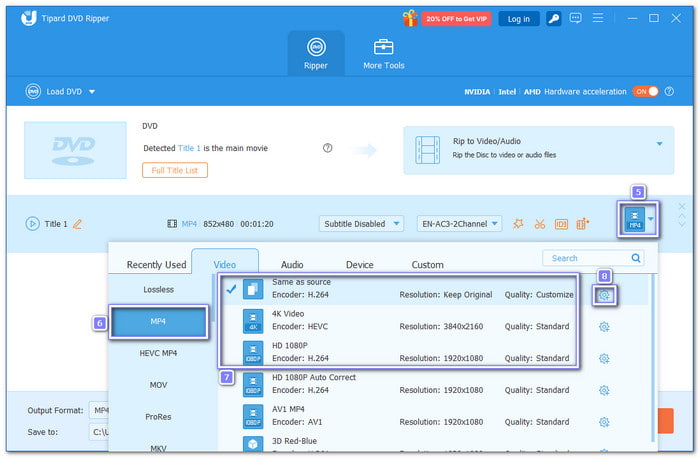Click the media info ID icon
700x458 pixels.
pos(561,224)
